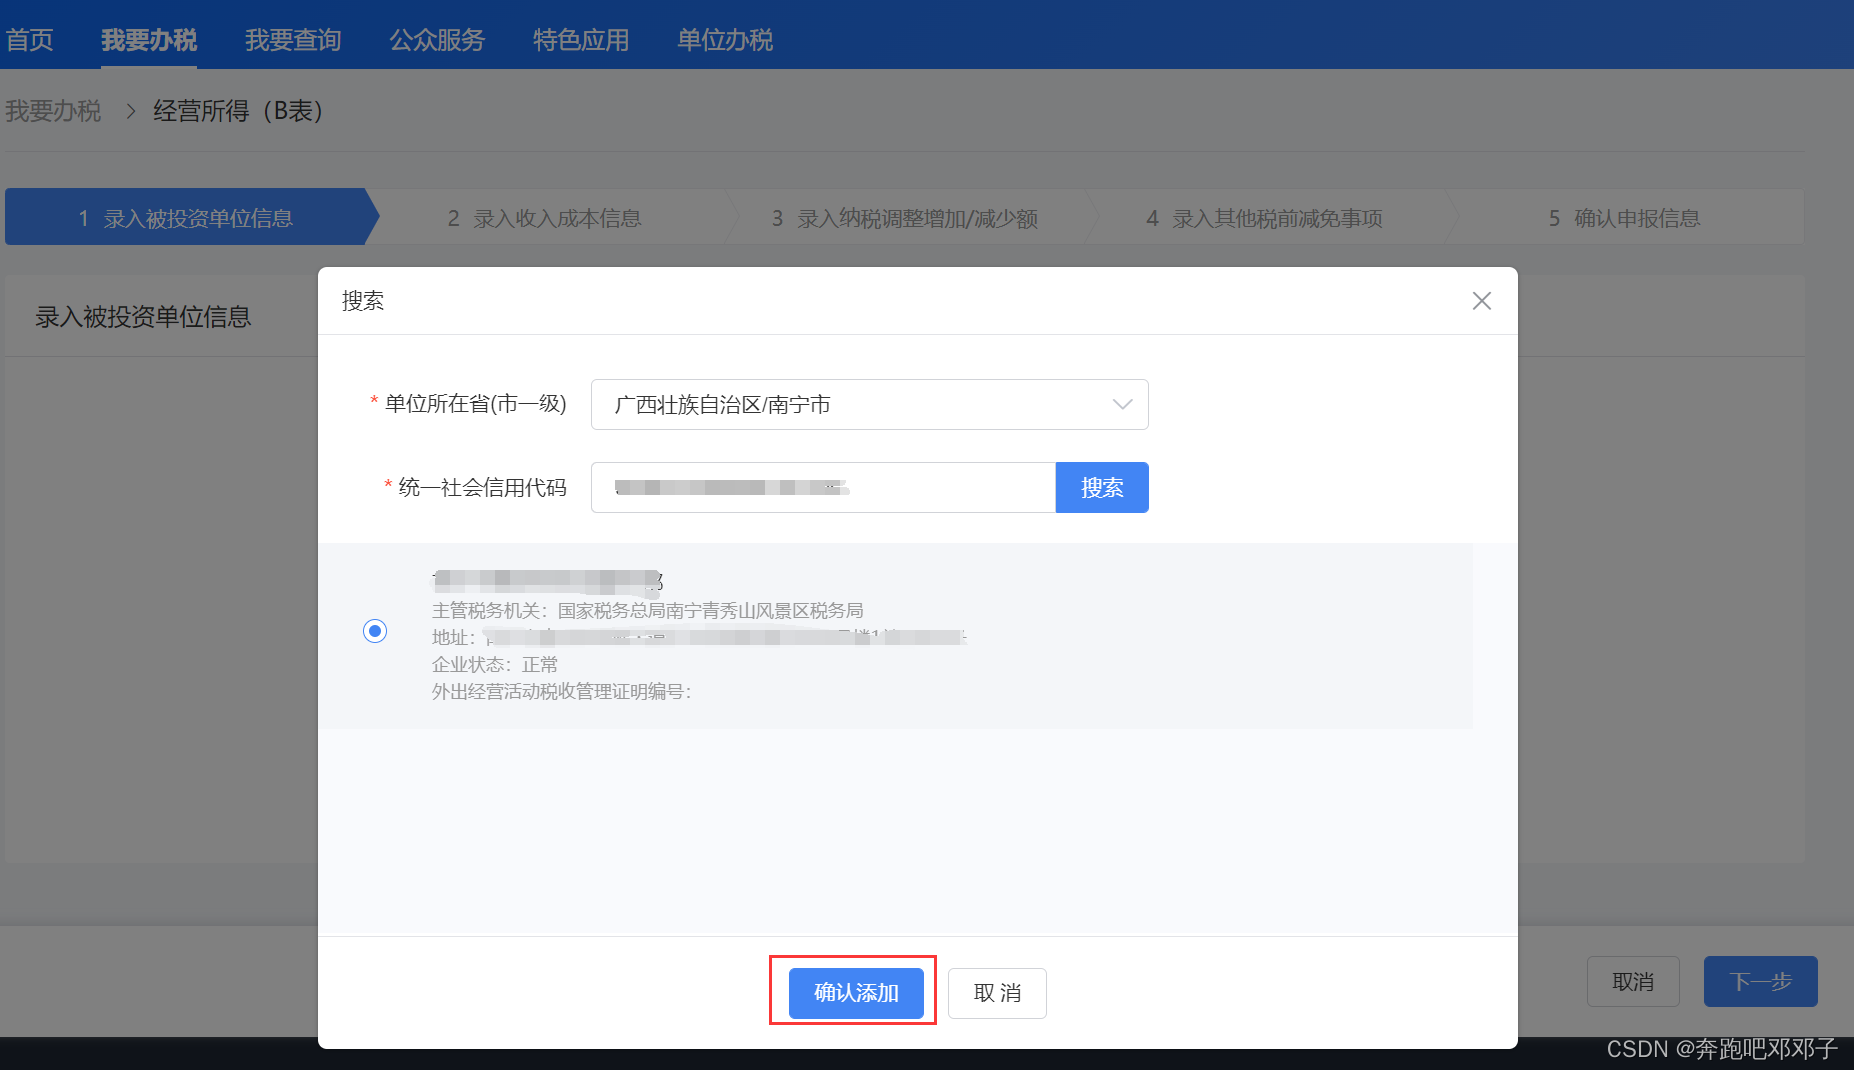Select step 3 录入纳税调整增加/减少额
The image size is (1854, 1070).
[905, 218]
